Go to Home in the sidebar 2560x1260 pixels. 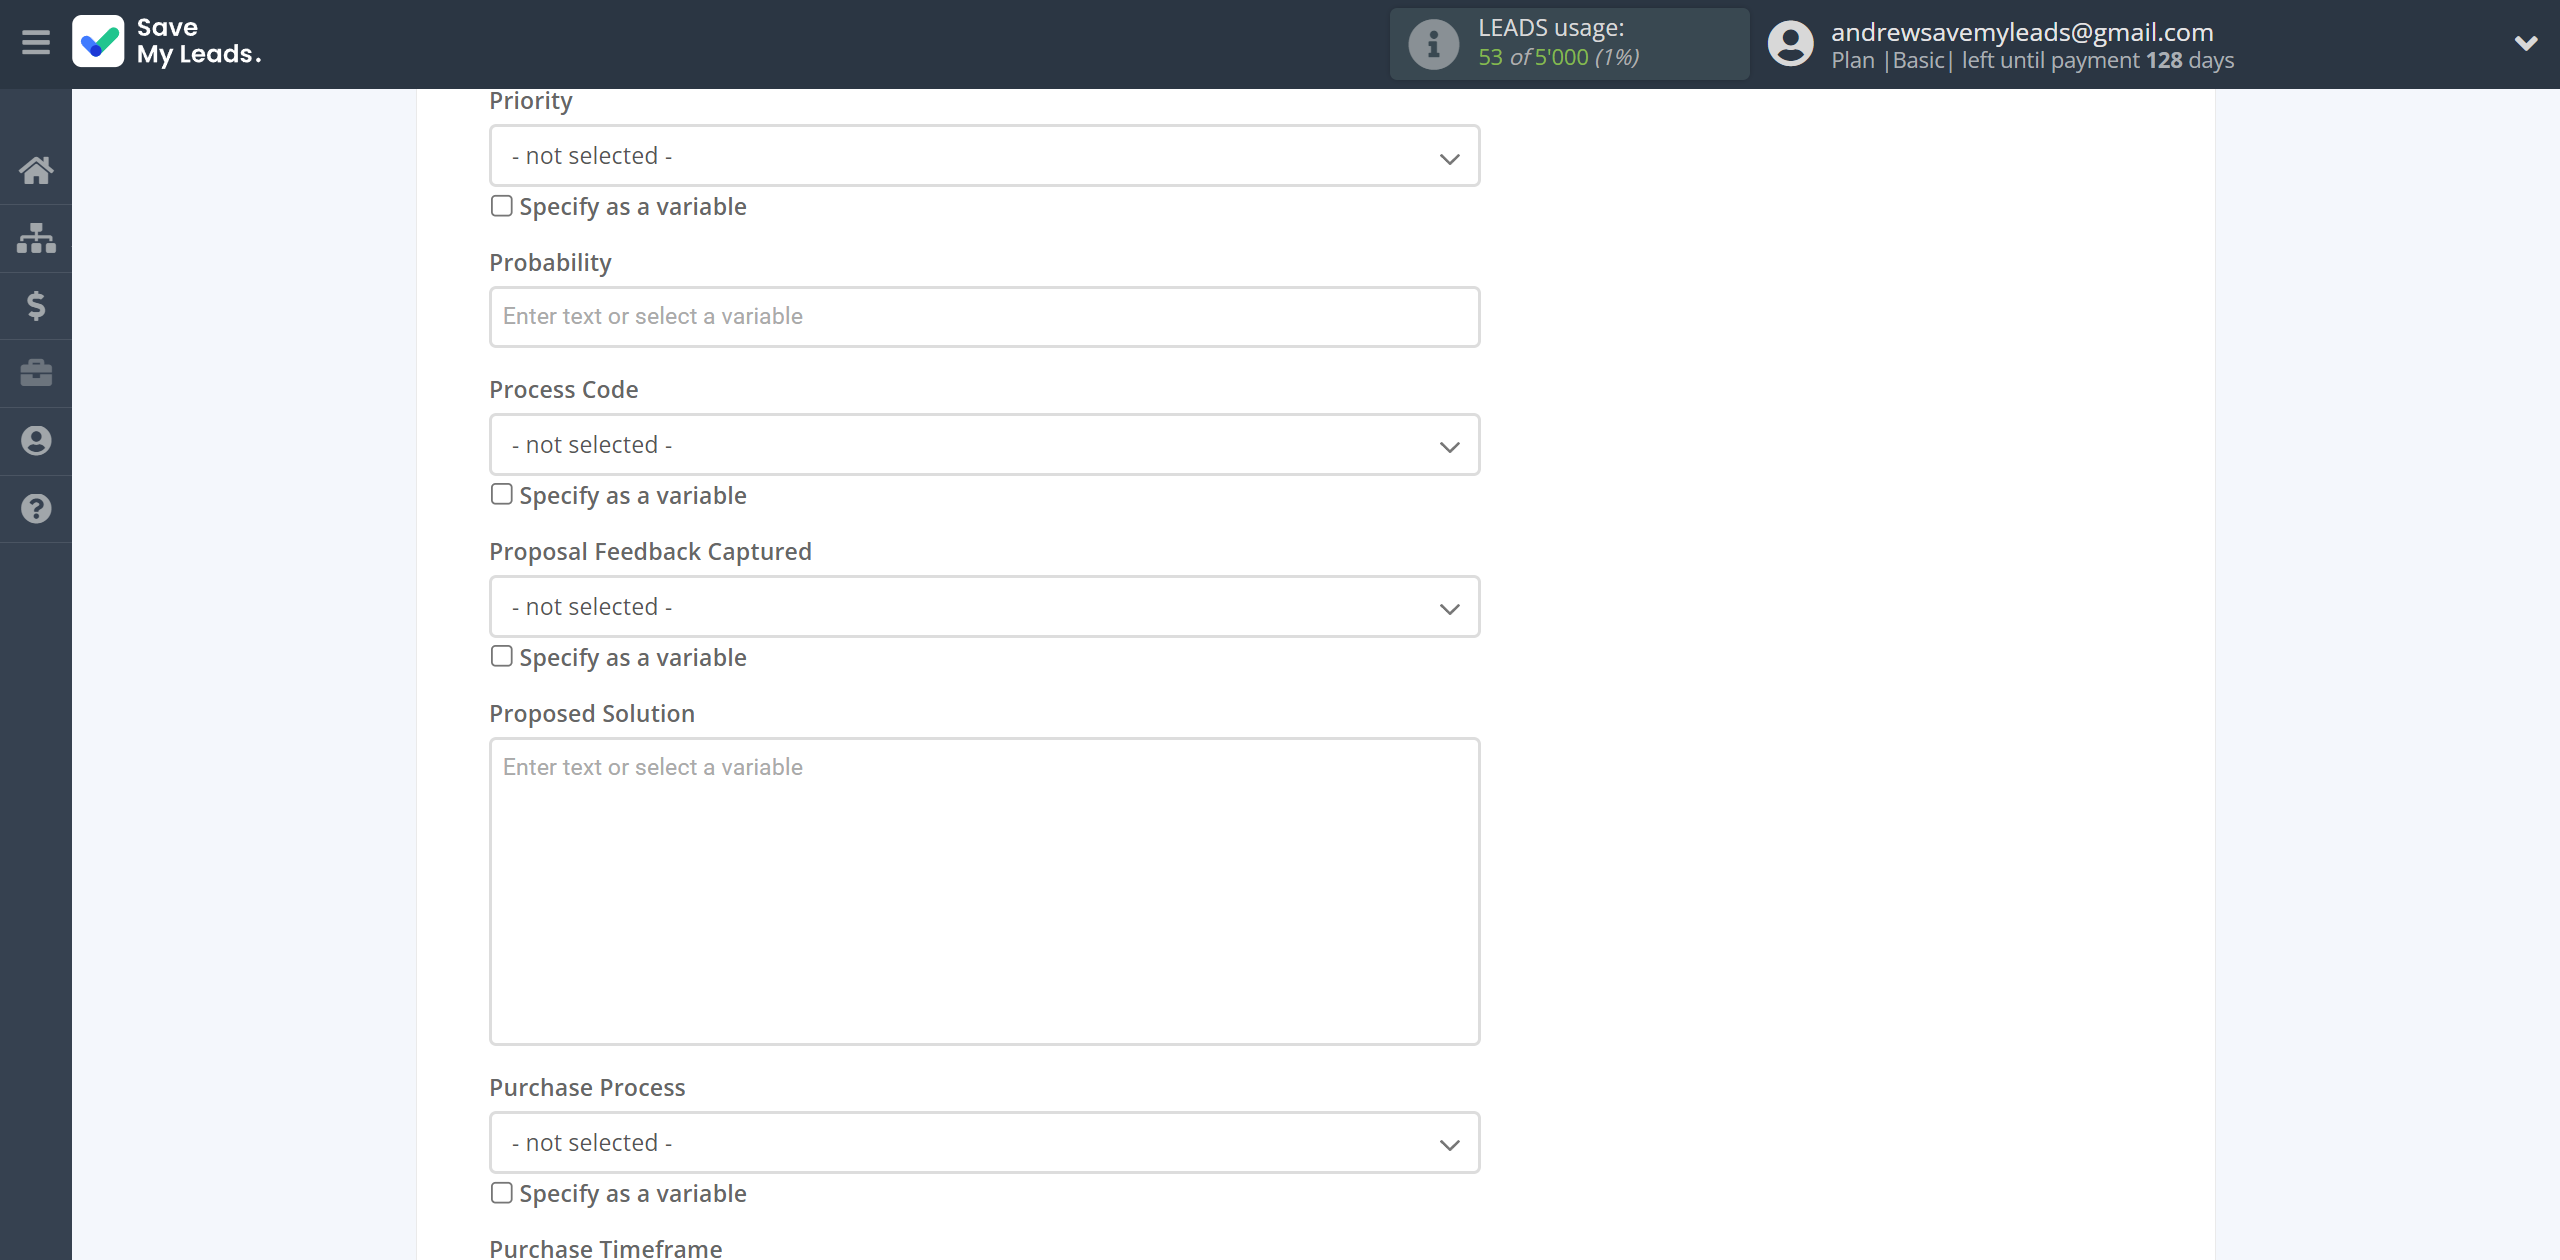36,170
